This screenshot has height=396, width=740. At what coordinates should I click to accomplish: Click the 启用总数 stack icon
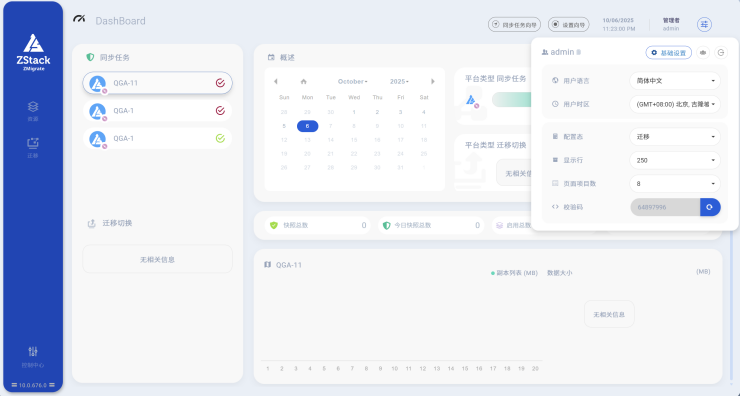click(499, 225)
